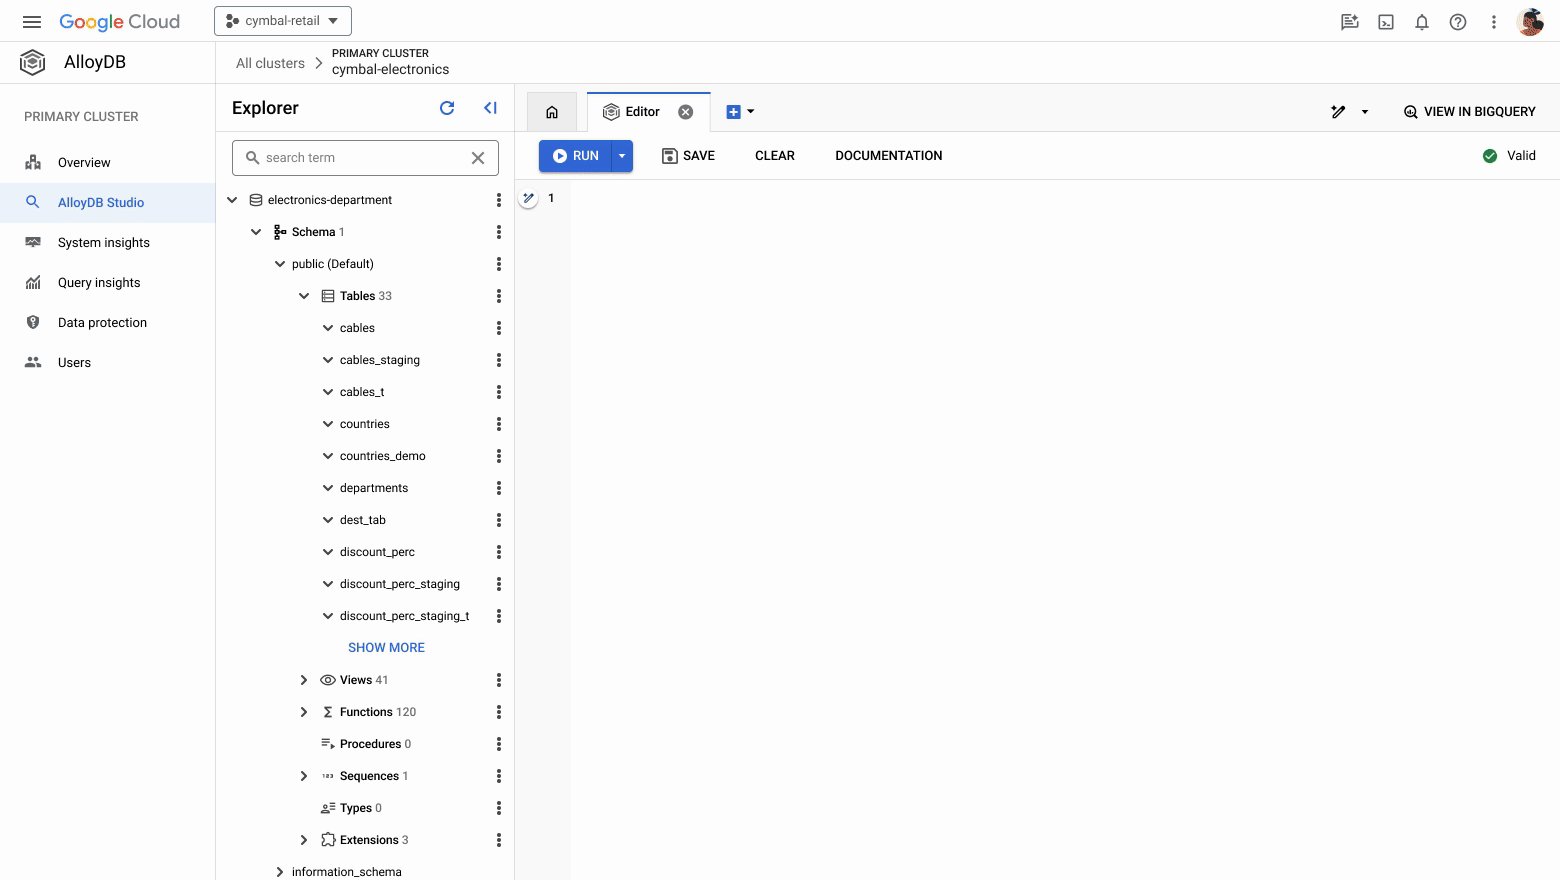Collapse the Explorer panel

(x=490, y=108)
